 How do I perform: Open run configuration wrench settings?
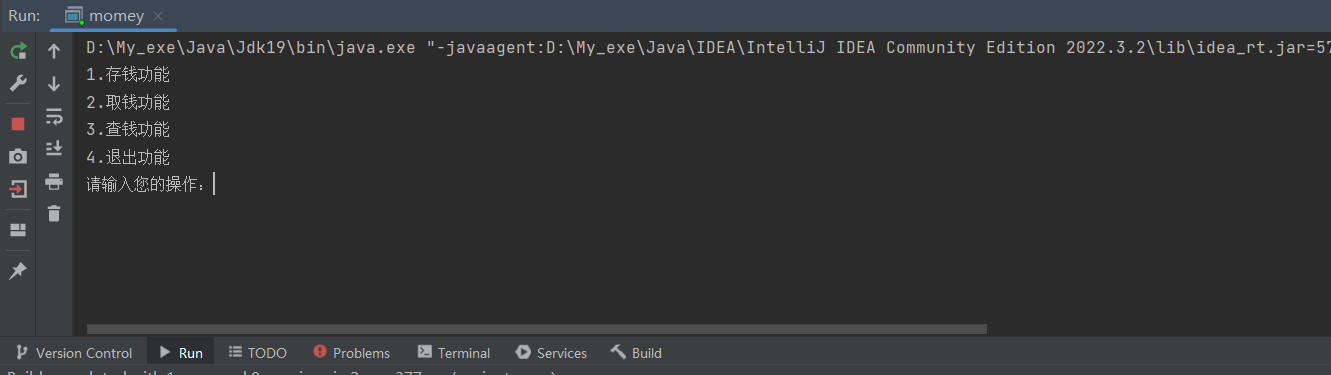pos(18,84)
